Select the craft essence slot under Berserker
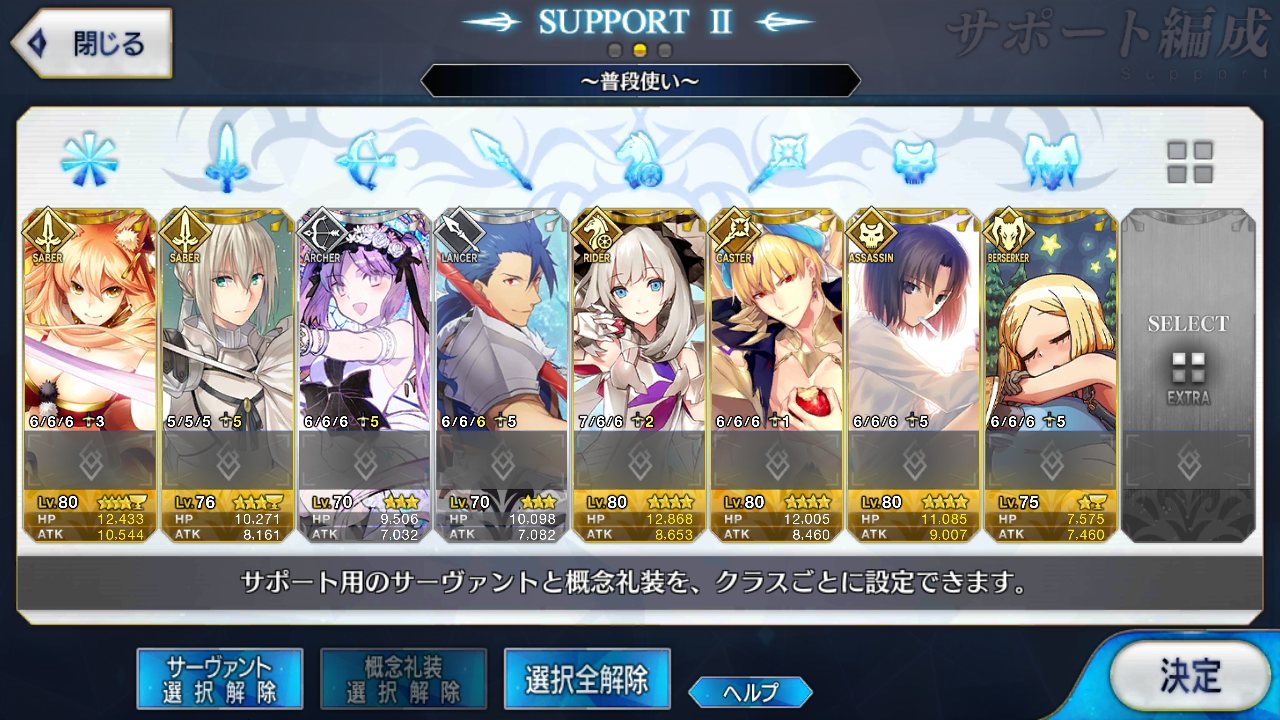Viewport: 1280px width, 720px height. tap(1051, 461)
